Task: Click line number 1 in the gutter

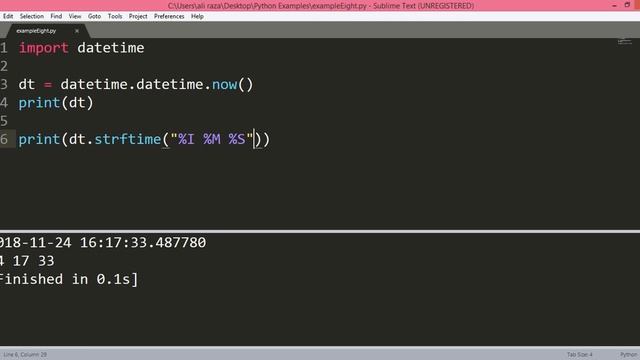Action: point(4,48)
